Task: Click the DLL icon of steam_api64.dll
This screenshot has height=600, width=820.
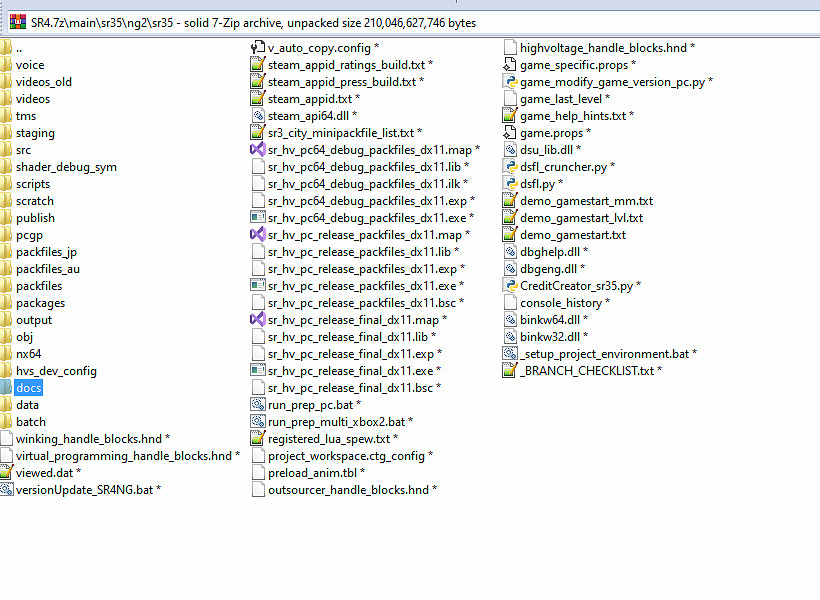Action: pyautogui.click(x=257, y=116)
